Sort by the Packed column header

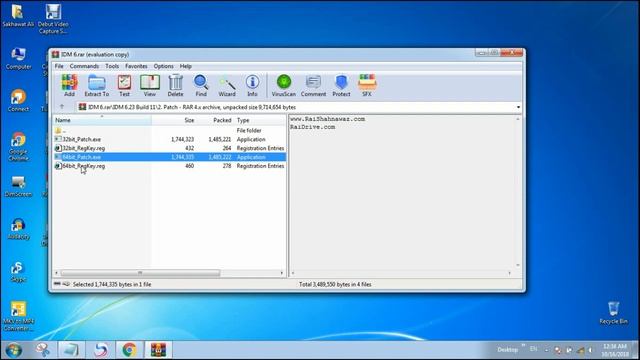215,120
